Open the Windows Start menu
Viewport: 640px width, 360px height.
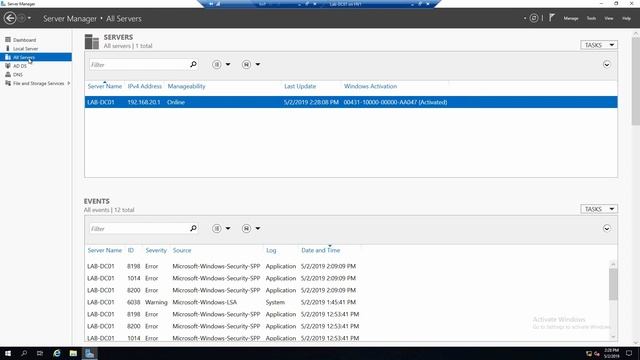click(8, 353)
